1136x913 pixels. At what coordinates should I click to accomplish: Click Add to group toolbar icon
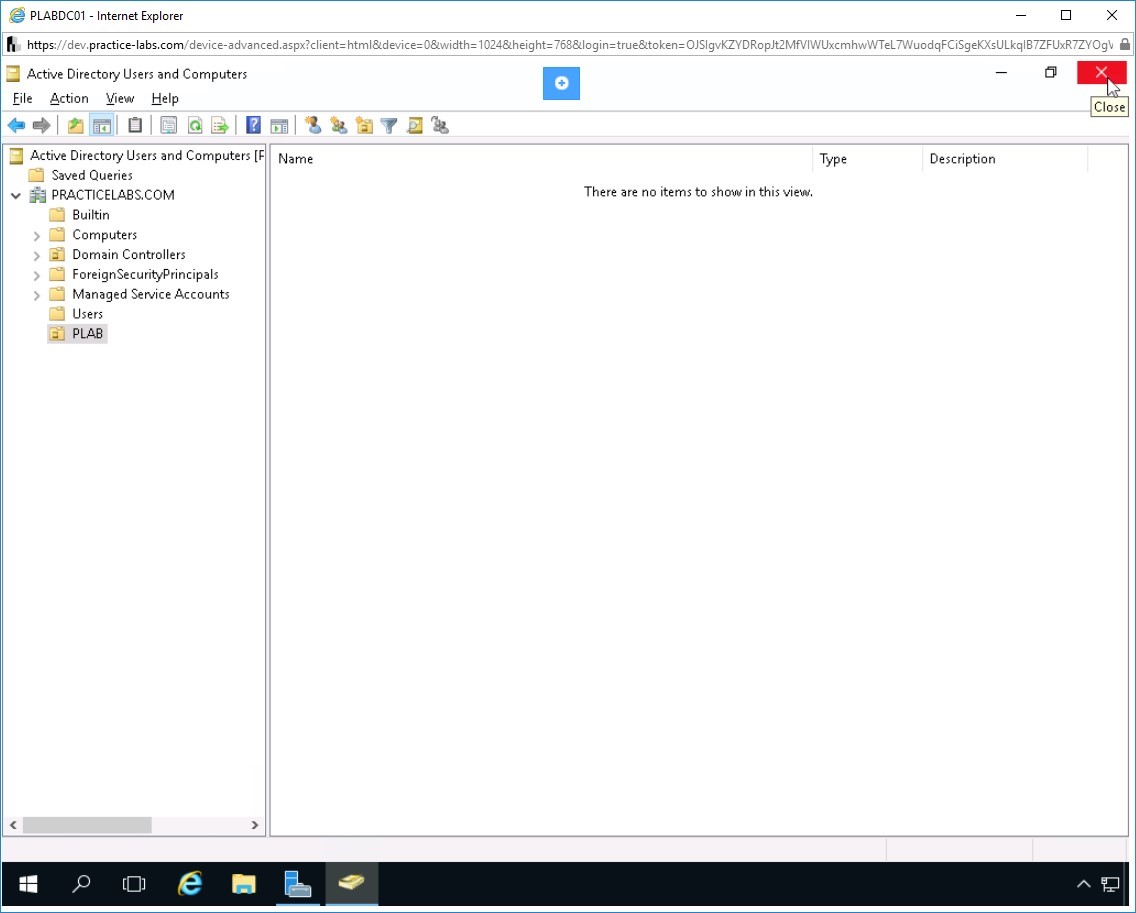click(440, 125)
